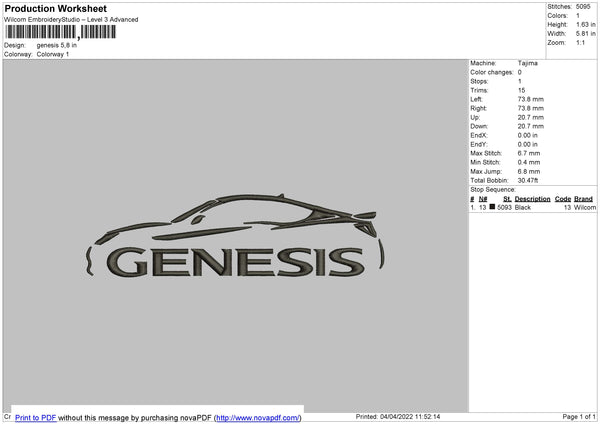Click the 'Brand' column header
600x424 pixels.
pyautogui.click(x=583, y=199)
